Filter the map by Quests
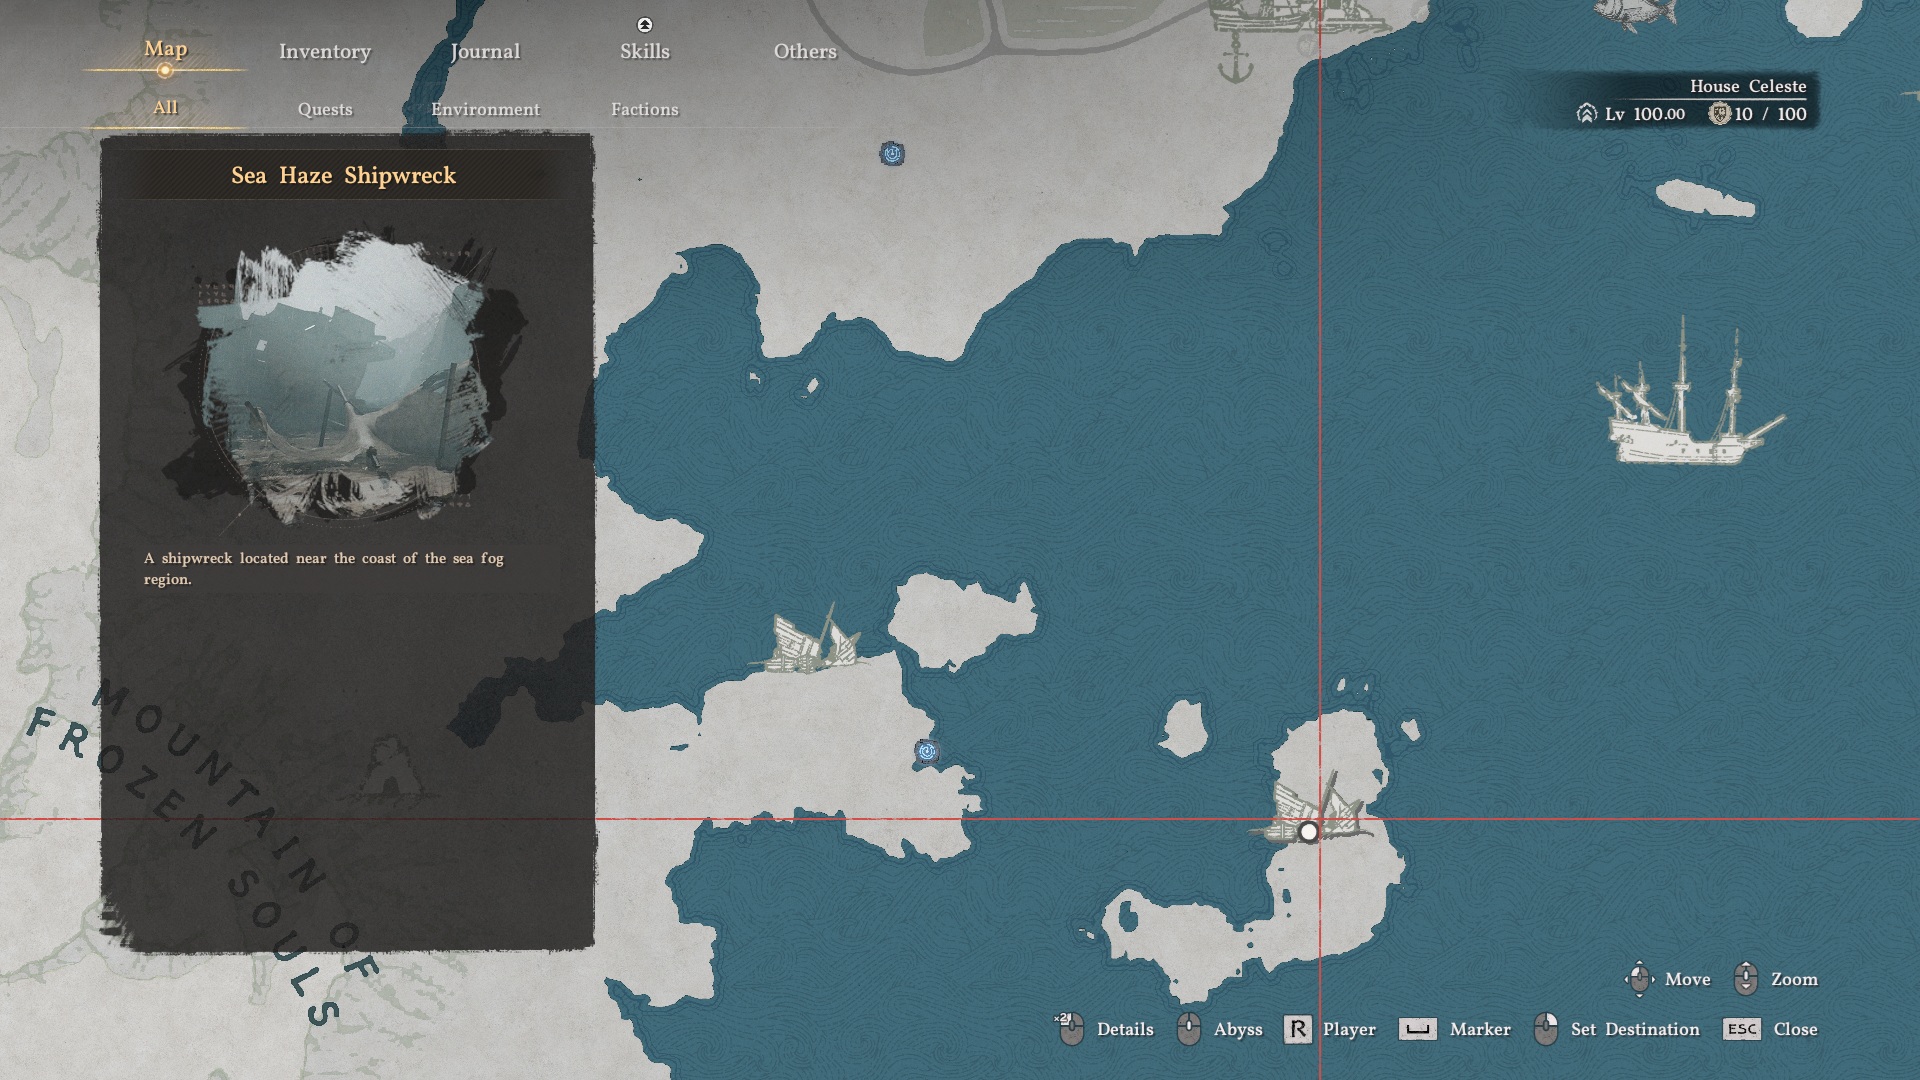 pyautogui.click(x=324, y=110)
